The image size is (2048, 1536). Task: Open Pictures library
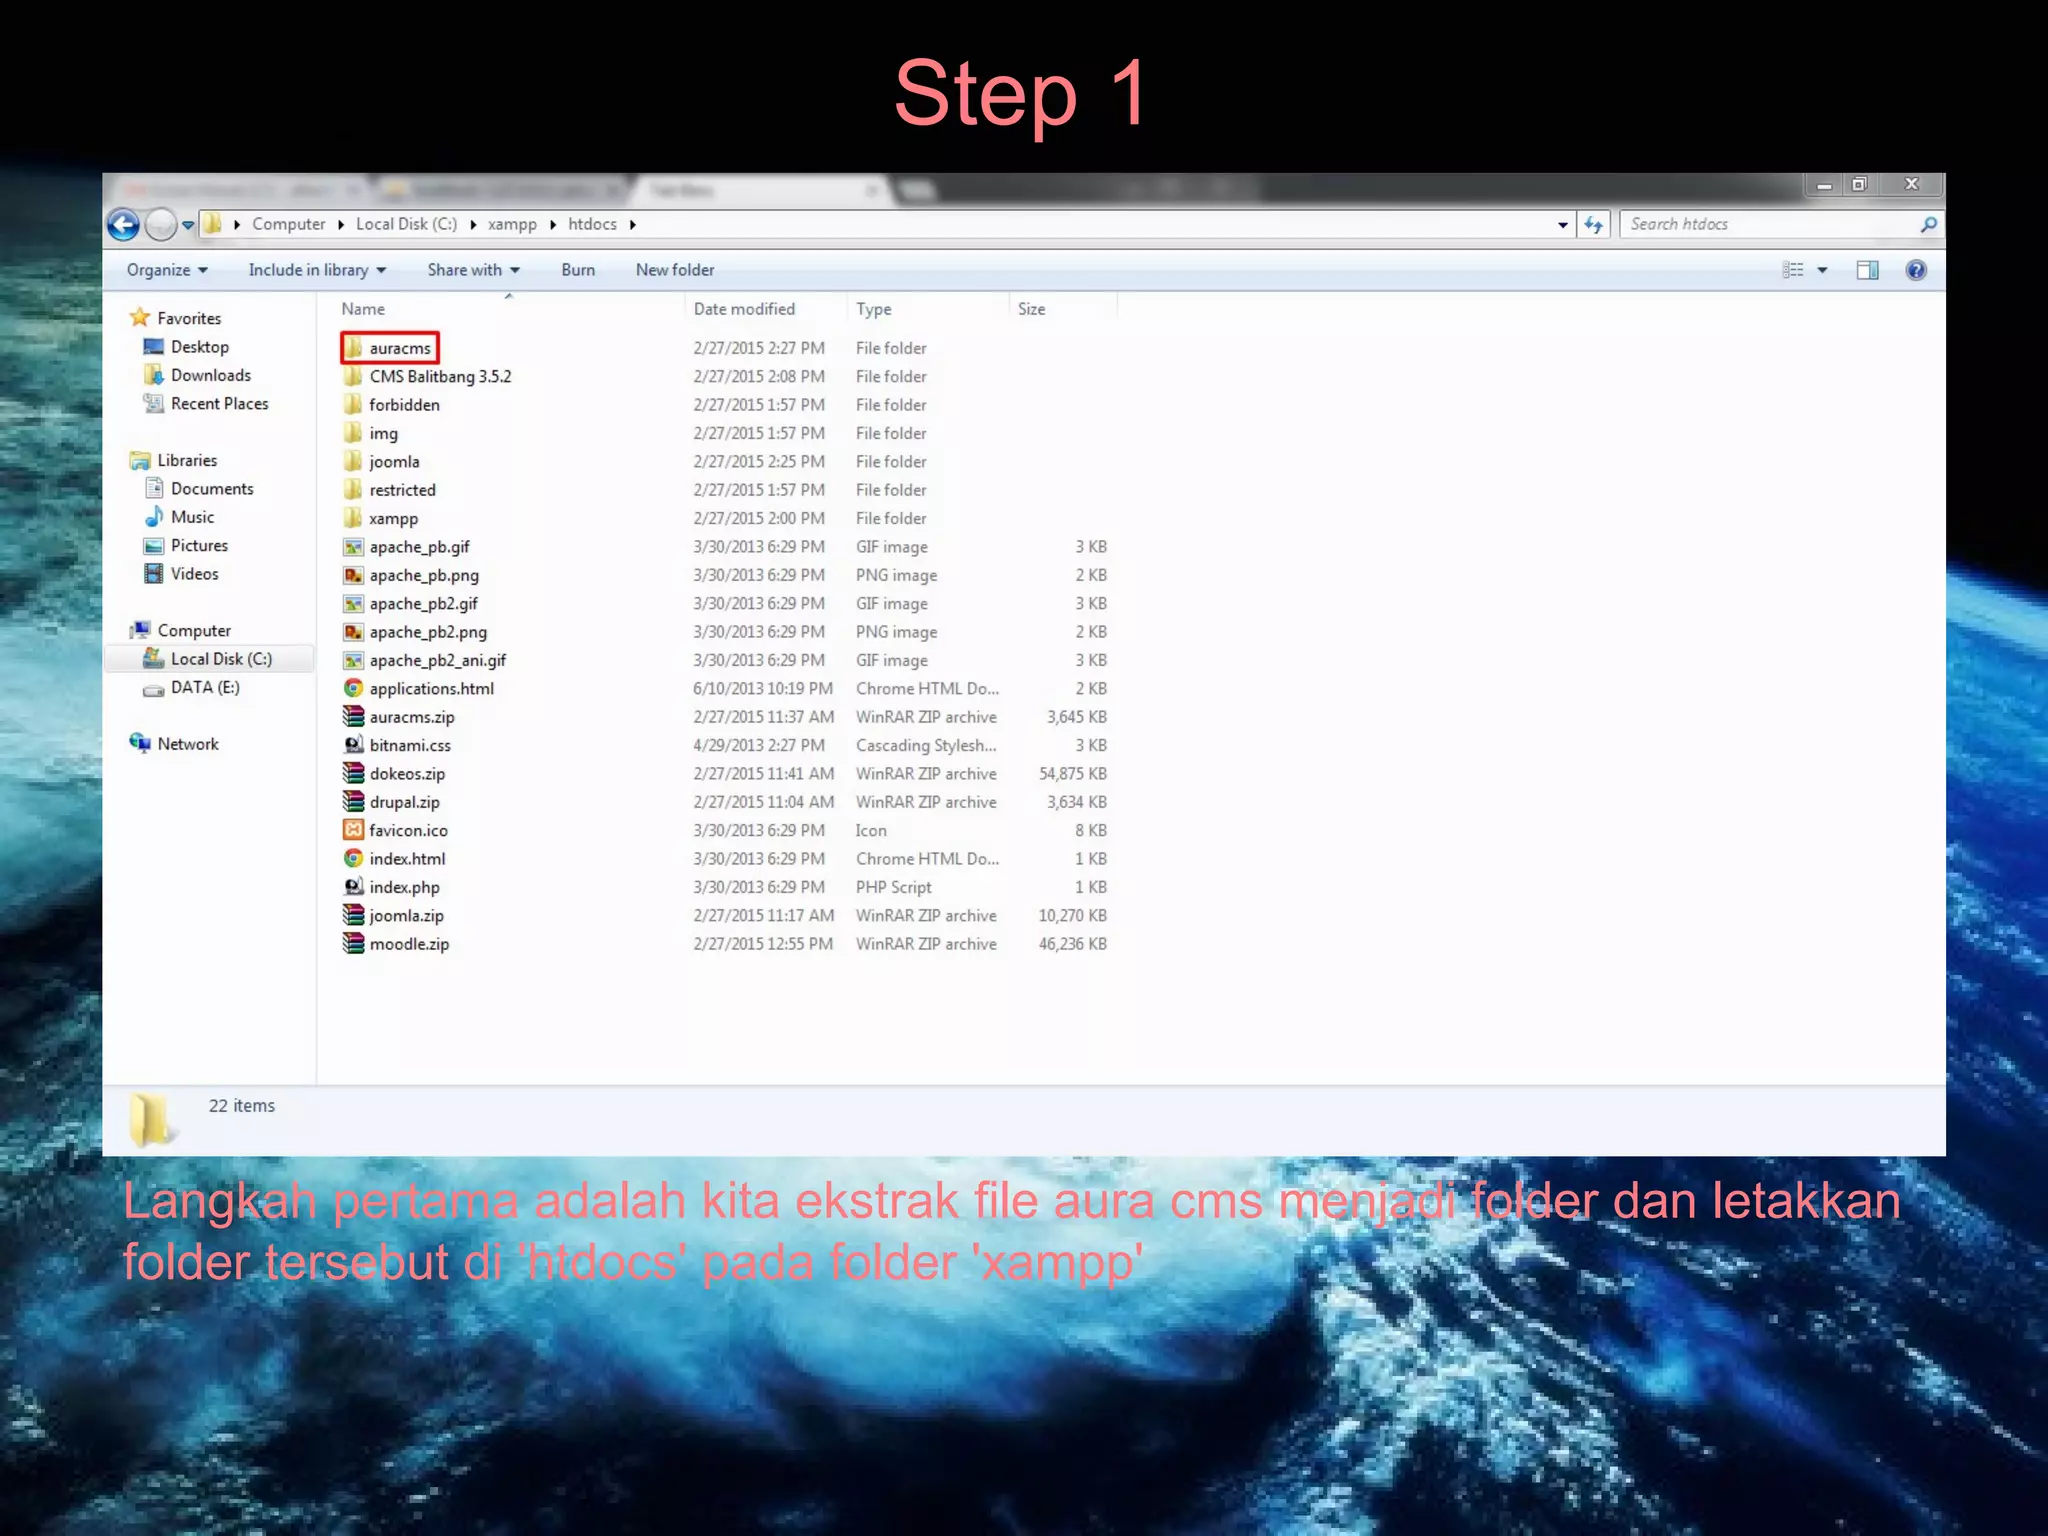199,546
